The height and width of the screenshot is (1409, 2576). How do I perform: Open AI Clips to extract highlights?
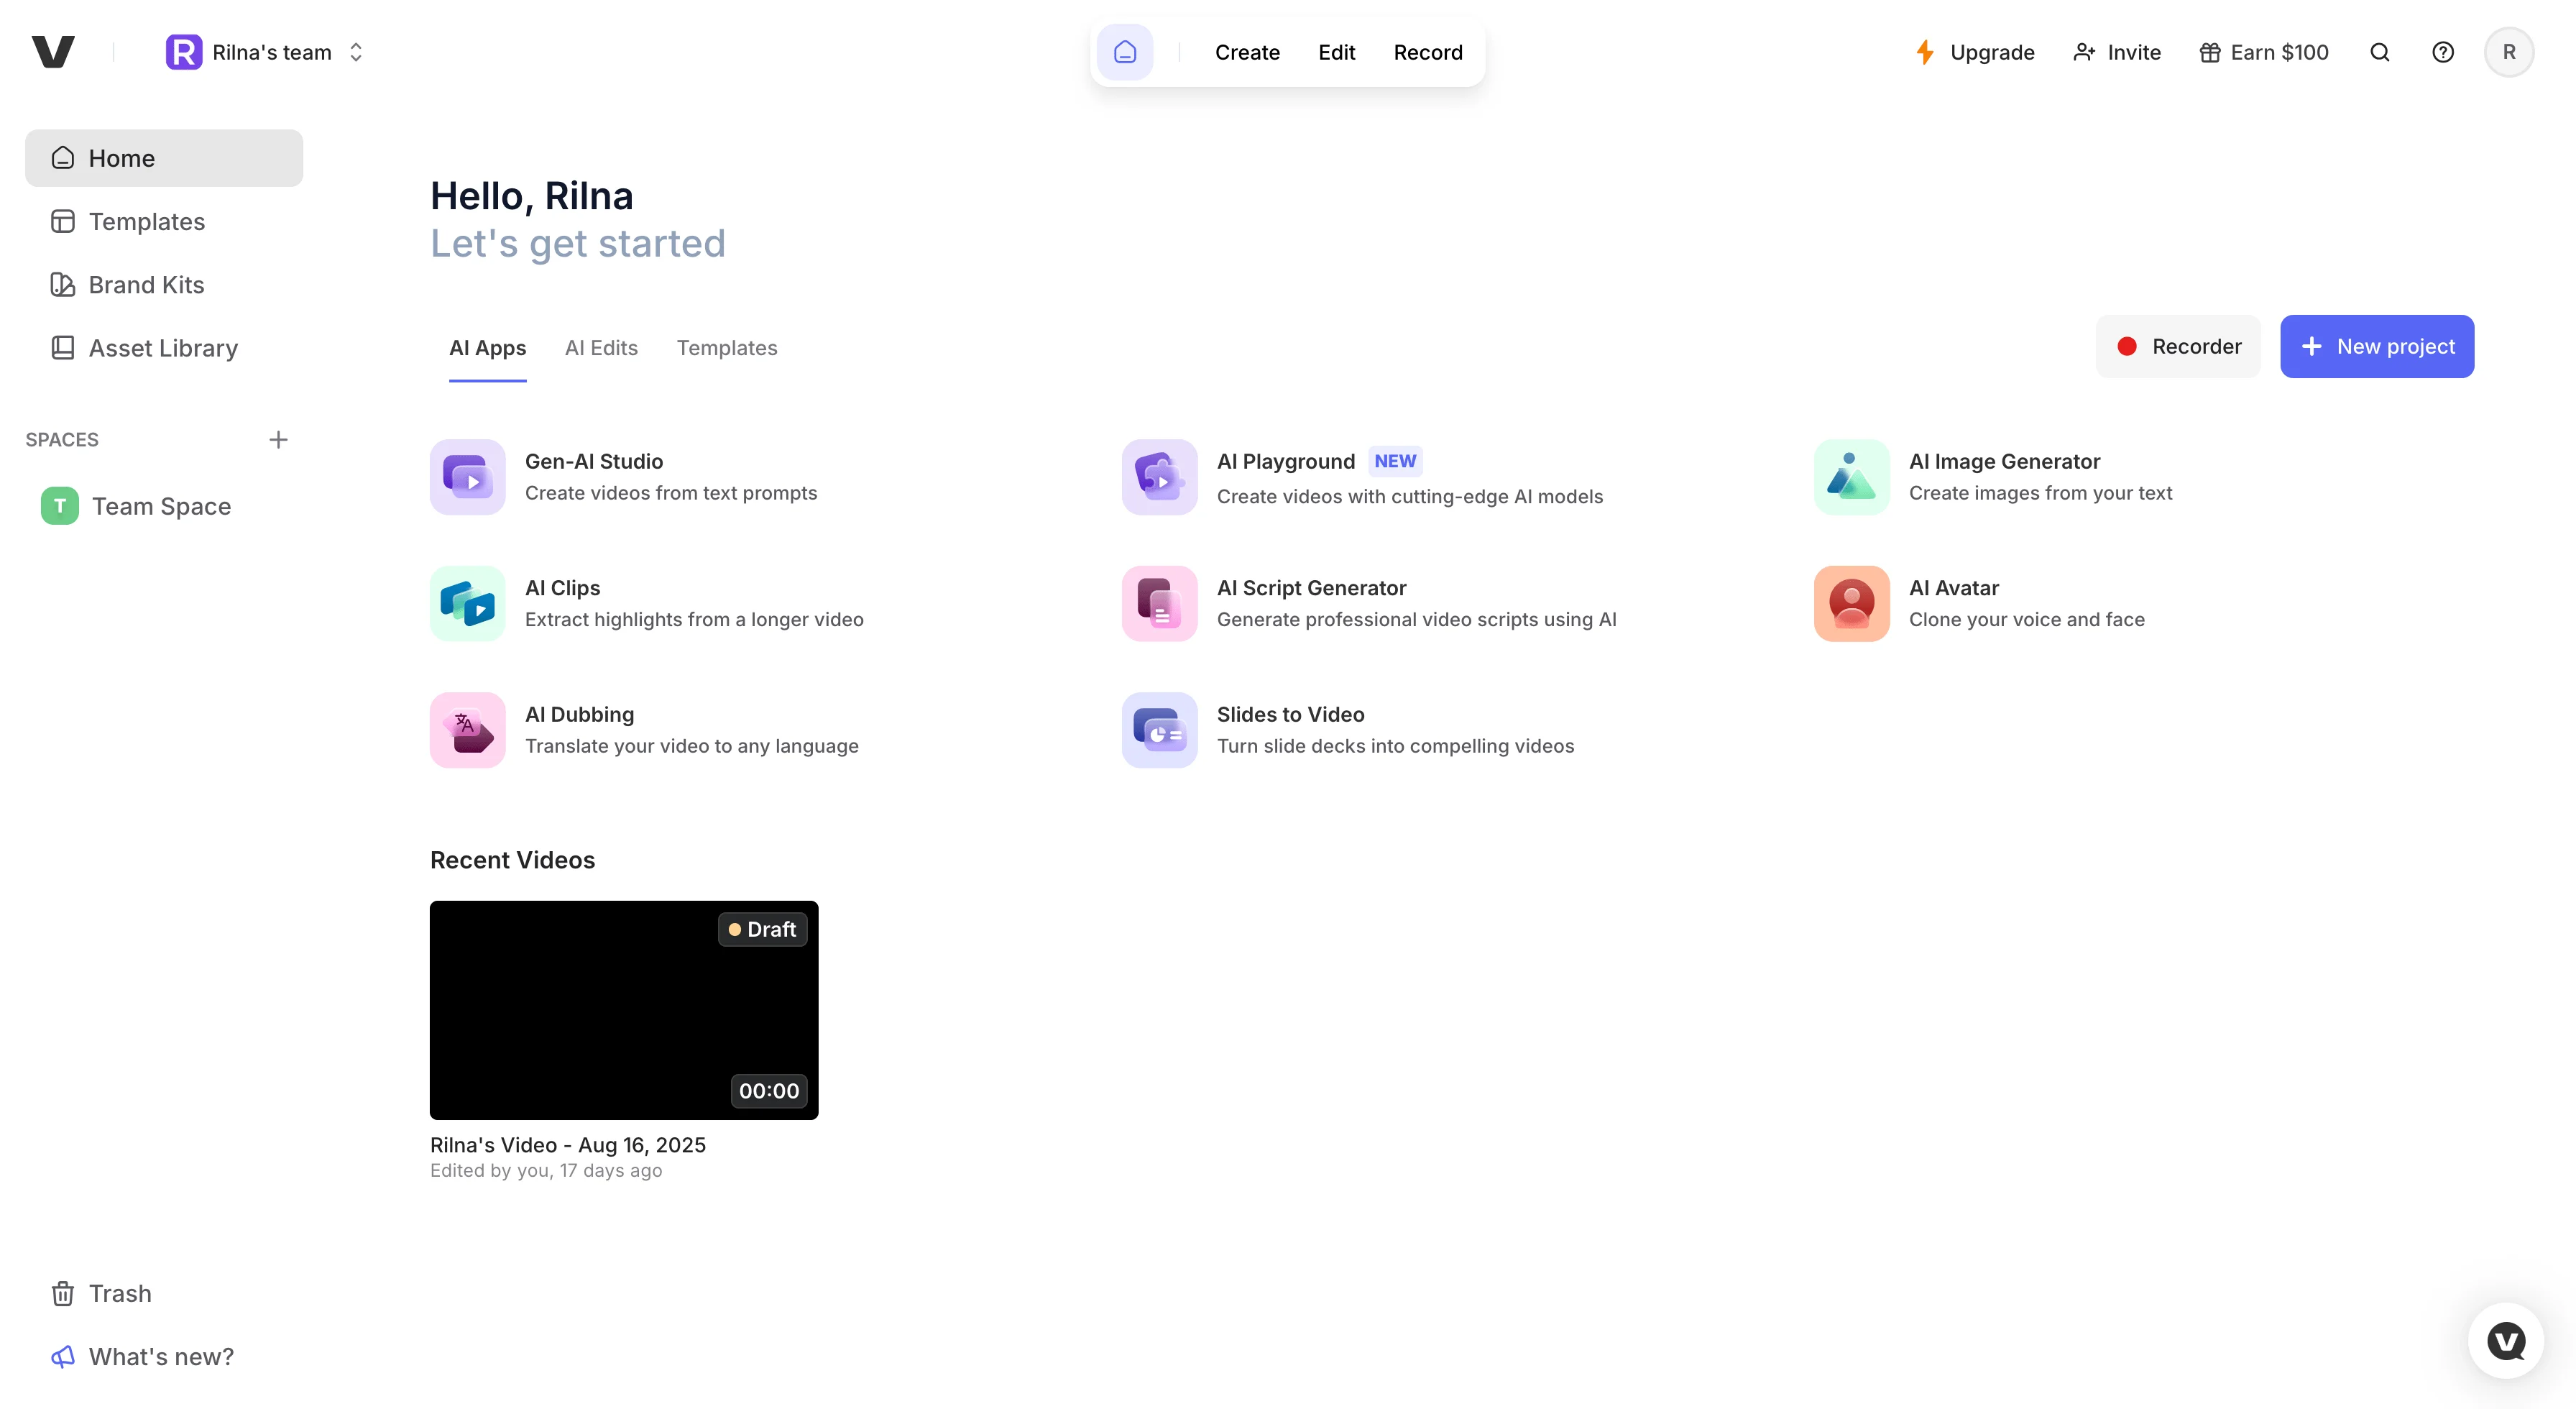(562, 603)
